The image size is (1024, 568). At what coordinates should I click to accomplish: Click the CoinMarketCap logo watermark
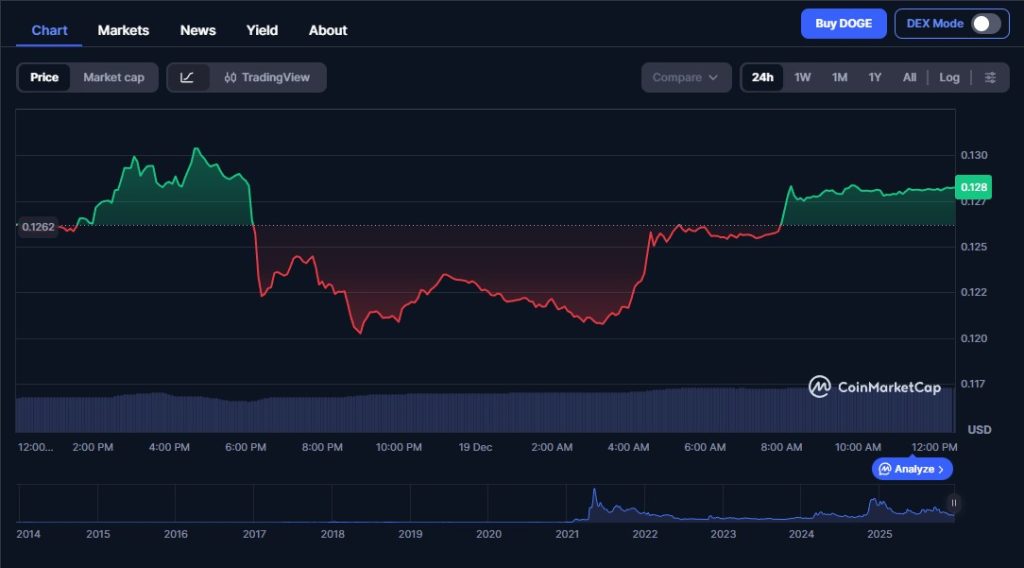[874, 387]
